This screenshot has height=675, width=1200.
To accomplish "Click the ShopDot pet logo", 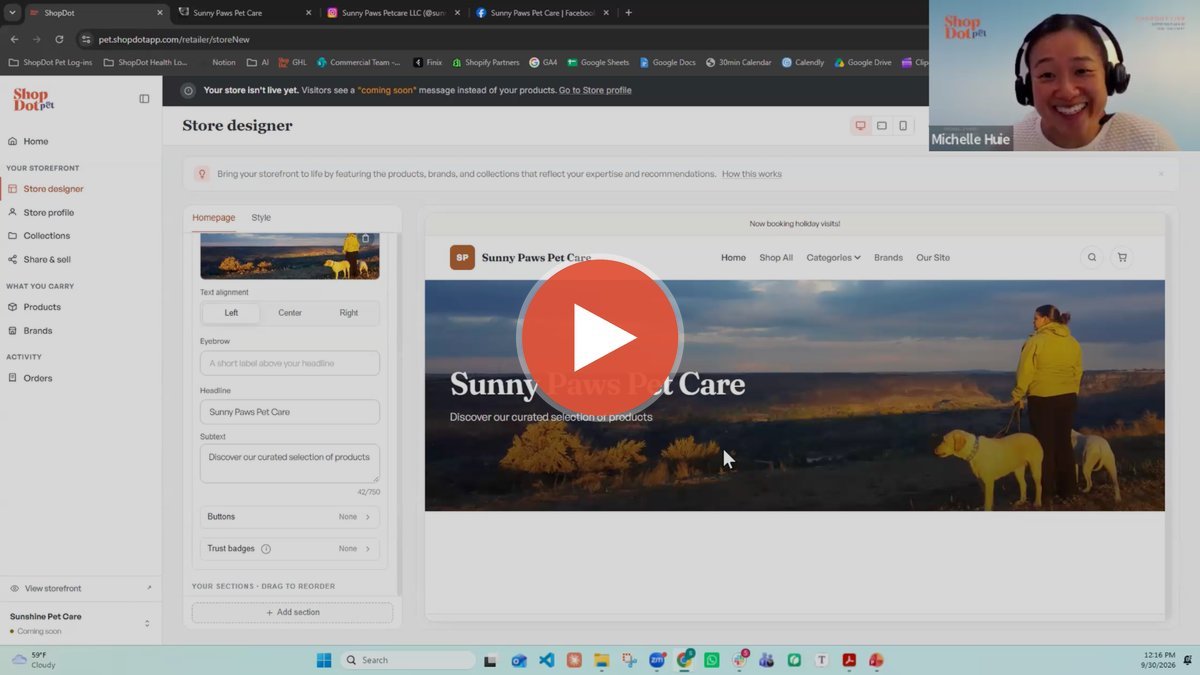I will pos(33,99).
